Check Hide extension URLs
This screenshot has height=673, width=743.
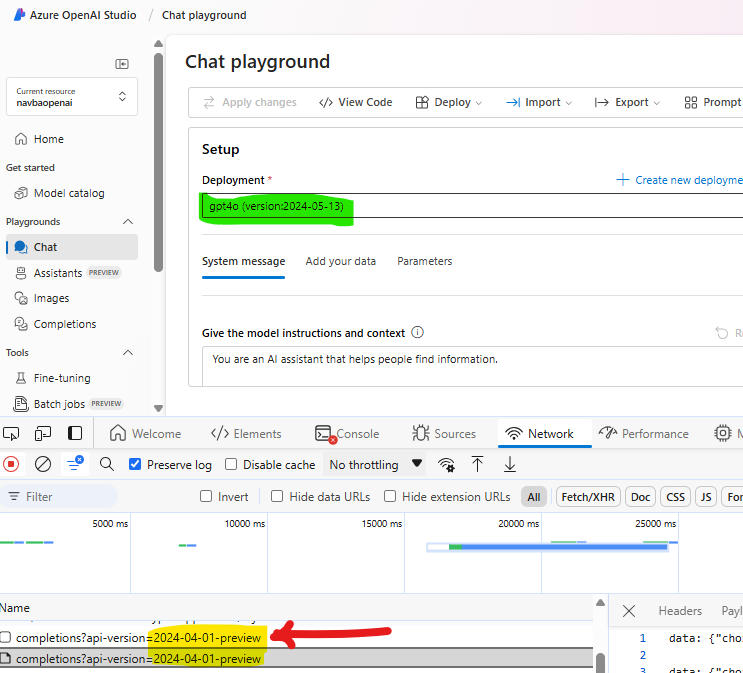[x=390, y=496]
